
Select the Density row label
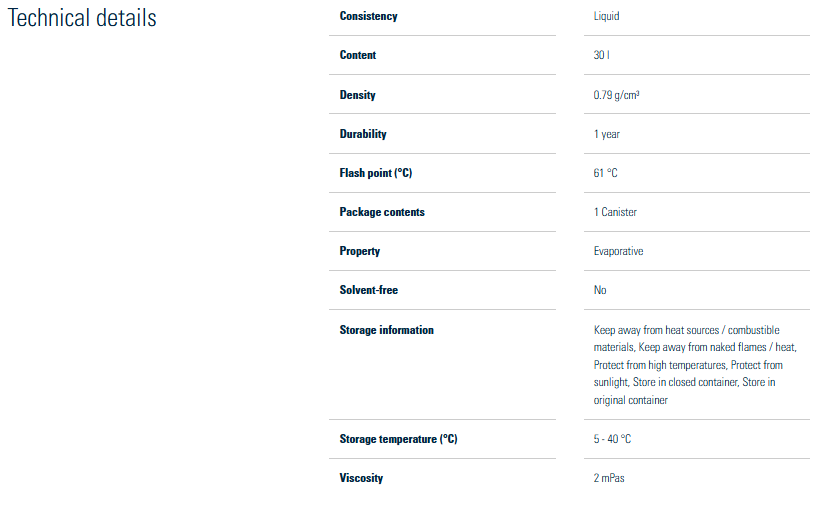[x=358, y=95]
